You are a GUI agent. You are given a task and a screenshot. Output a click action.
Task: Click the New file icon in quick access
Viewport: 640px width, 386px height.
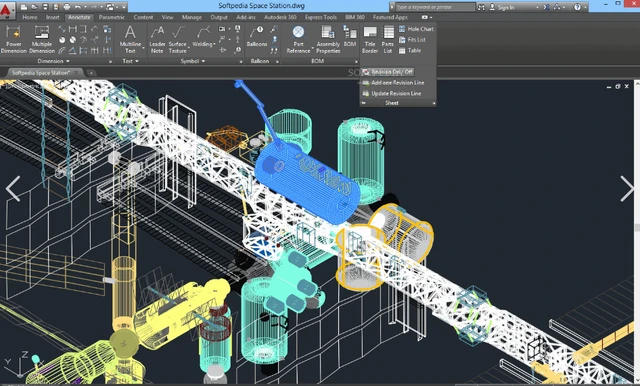click(x=24, y=7)
